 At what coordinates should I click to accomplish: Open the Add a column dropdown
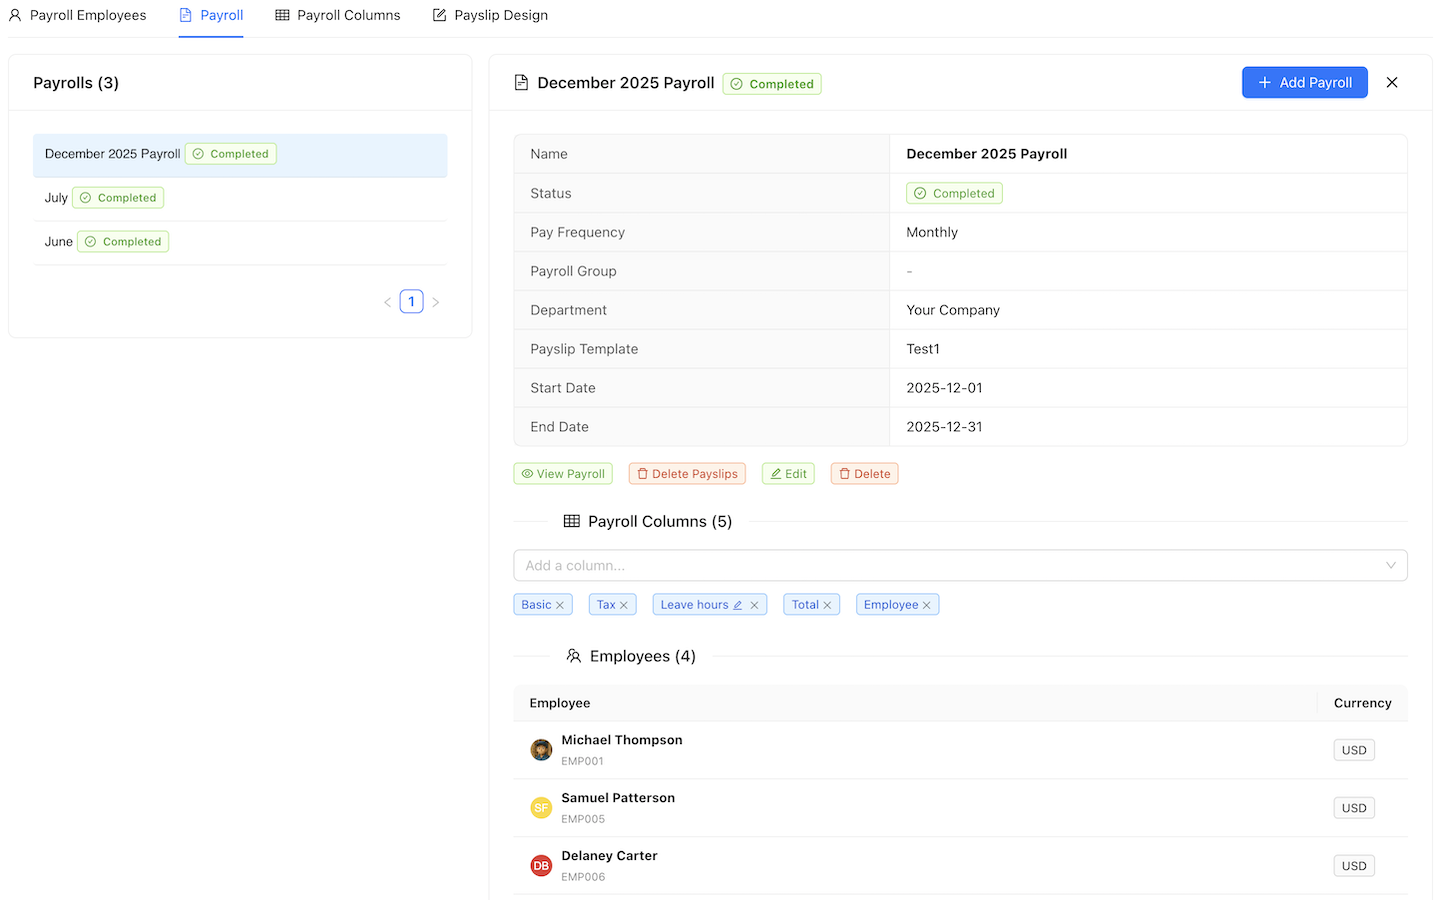(960, 565)
